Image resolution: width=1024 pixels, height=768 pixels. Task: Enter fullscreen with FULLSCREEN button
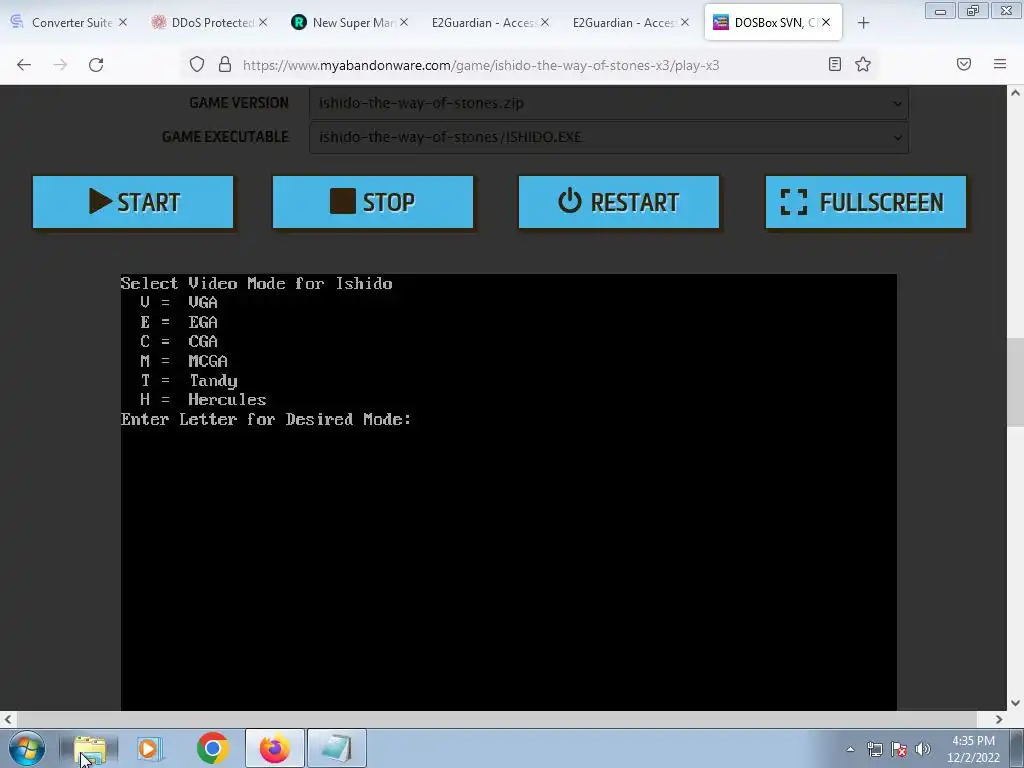pos(866,202)
